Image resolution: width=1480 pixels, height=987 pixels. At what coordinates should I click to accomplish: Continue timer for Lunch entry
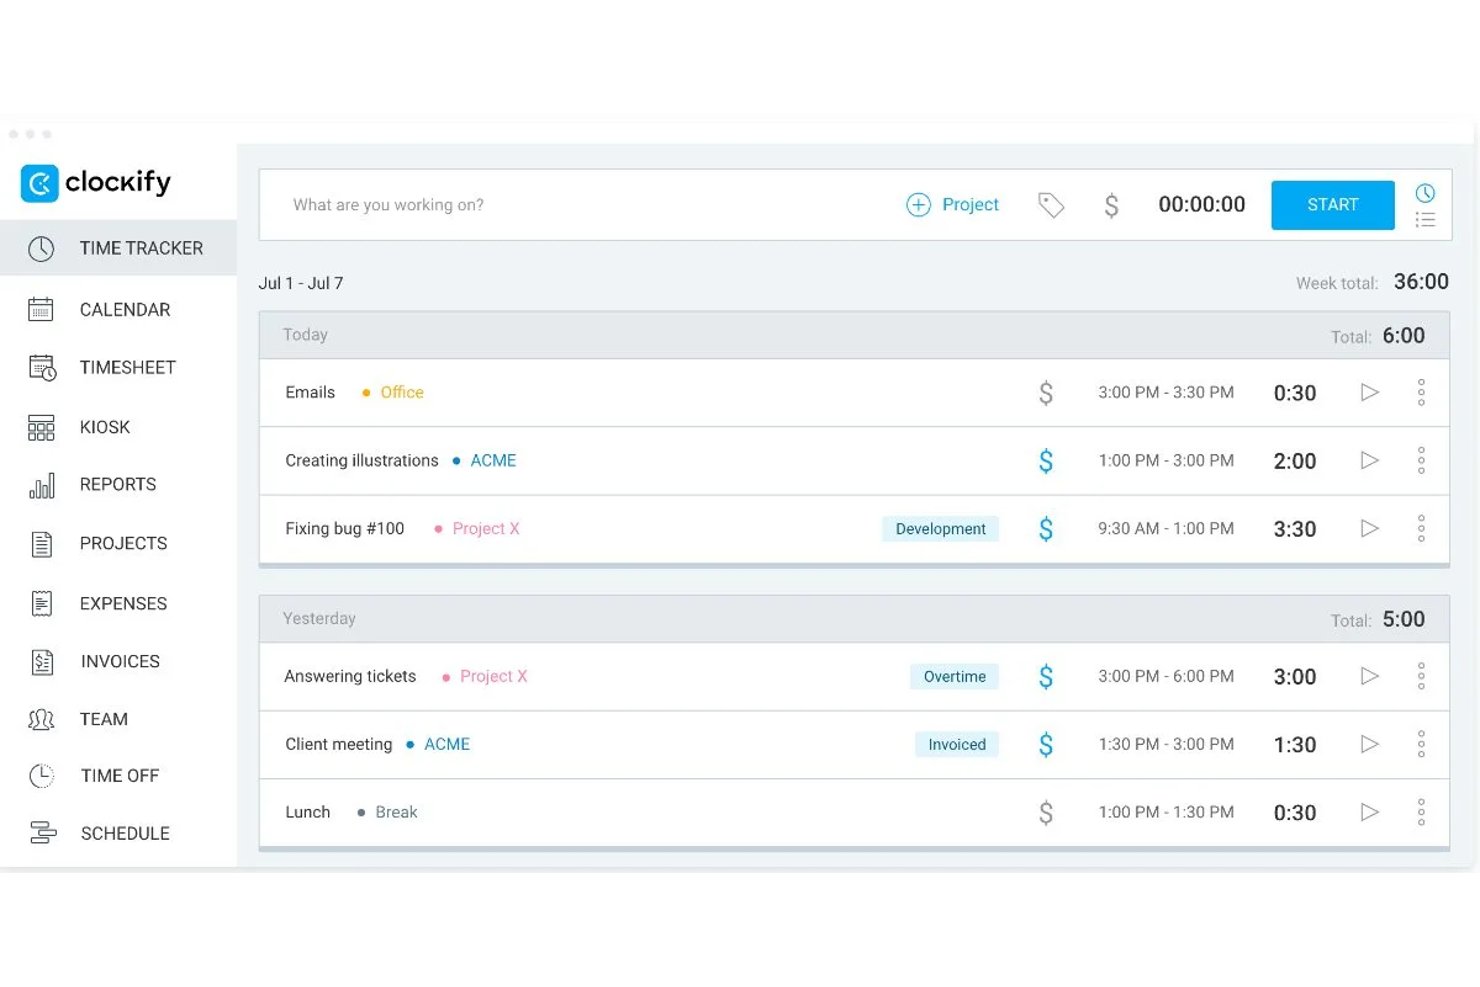(1370, 813)
